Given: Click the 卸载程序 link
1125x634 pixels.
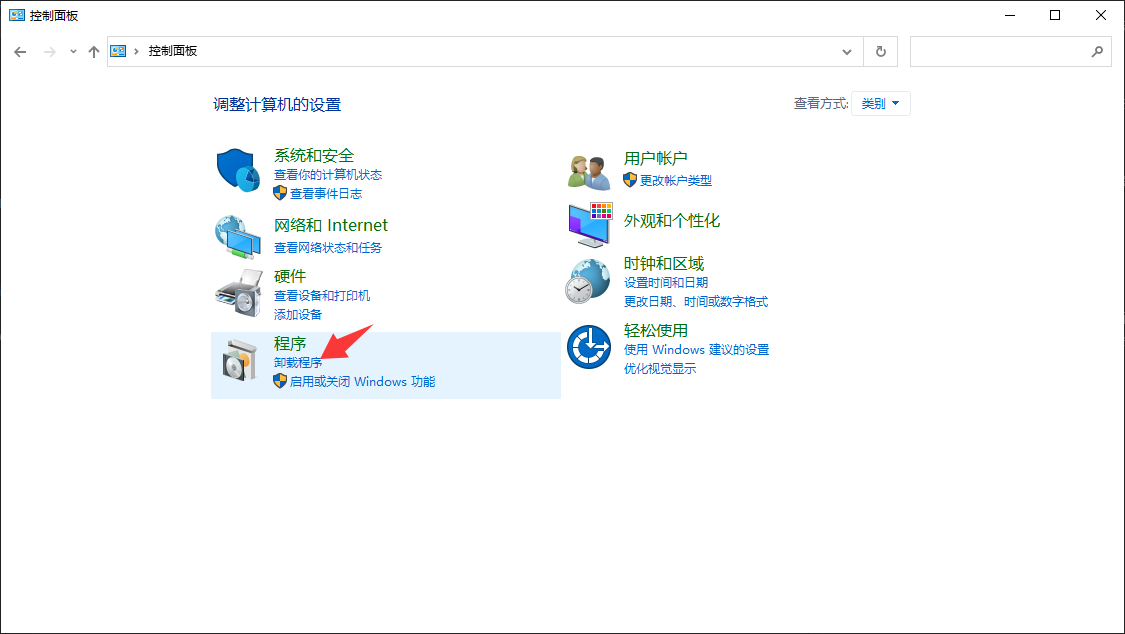Looking at the screenshot, I should click(x=298, y=362).
